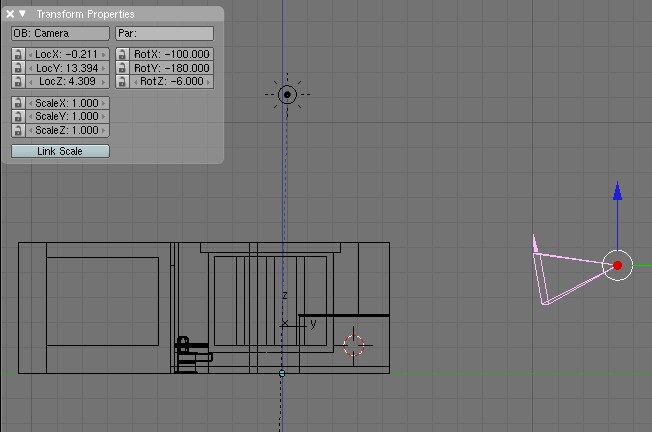This screenshot has width=652, height=432.
Task: Edit the OB: Camera name field
Action: pos(60,33)
